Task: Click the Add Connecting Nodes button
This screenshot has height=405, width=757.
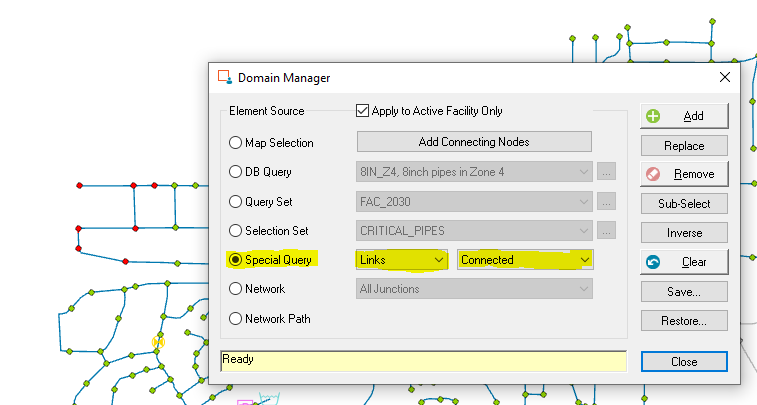Action: (474, 142)
